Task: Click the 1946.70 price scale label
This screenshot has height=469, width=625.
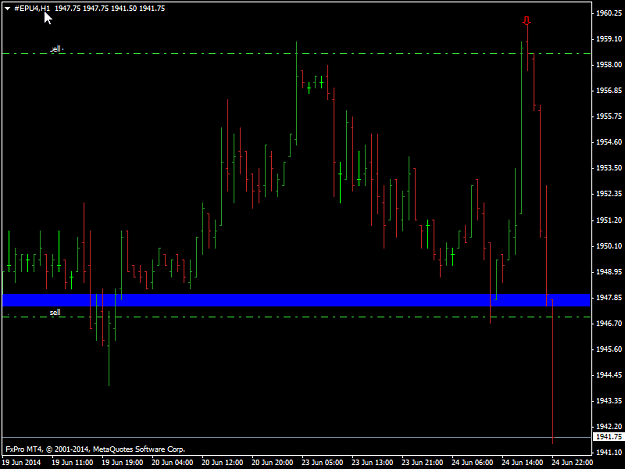Action: point(609,323)
